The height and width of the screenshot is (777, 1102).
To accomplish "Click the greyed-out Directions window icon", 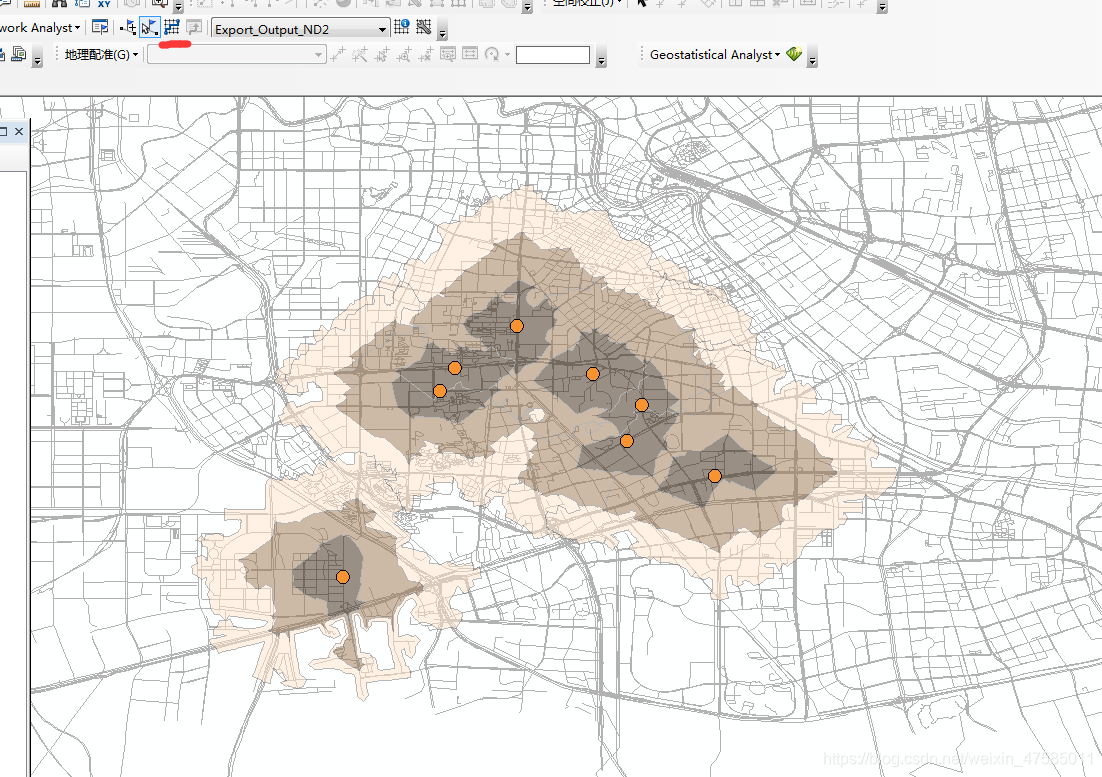I will click(x=194, y=28).
